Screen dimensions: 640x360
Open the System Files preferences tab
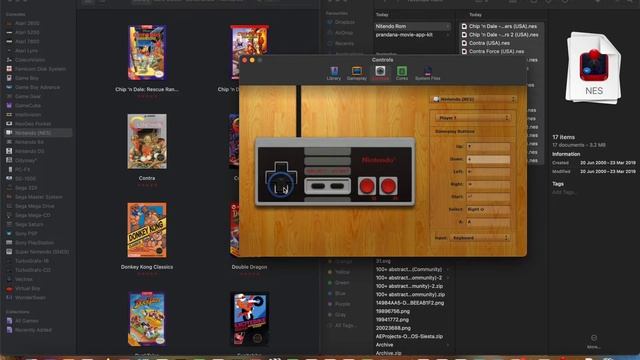(427, 73)
